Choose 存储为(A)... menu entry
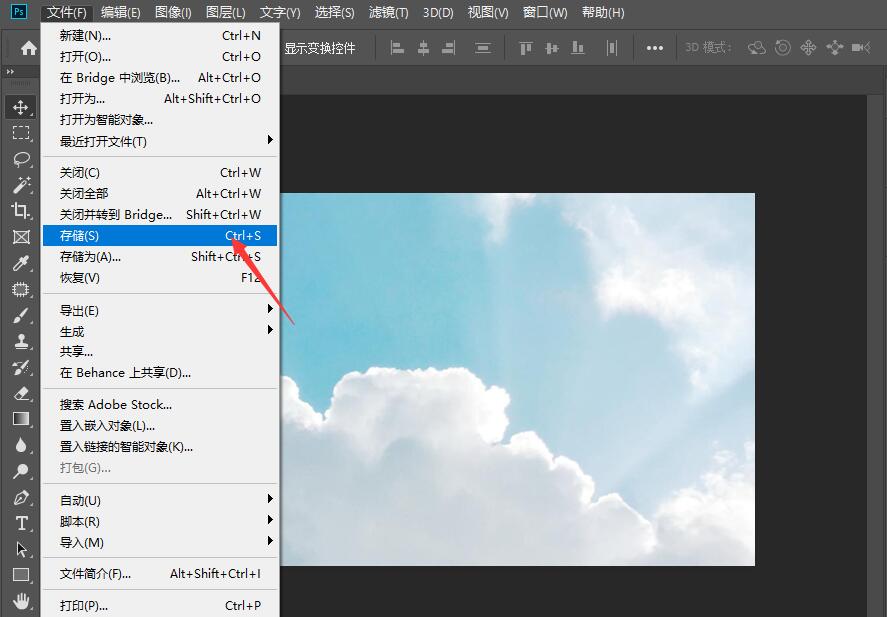The height and width of the screenshot is (617, 887). pyautogui.click(x=160, y=257)
